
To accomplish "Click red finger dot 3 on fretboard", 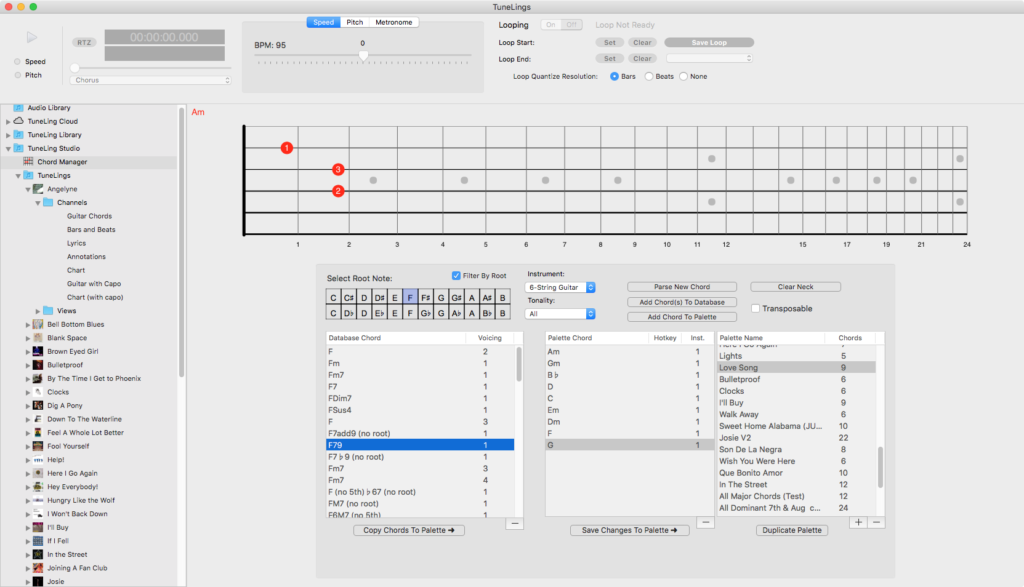I will tap(338, 170).
